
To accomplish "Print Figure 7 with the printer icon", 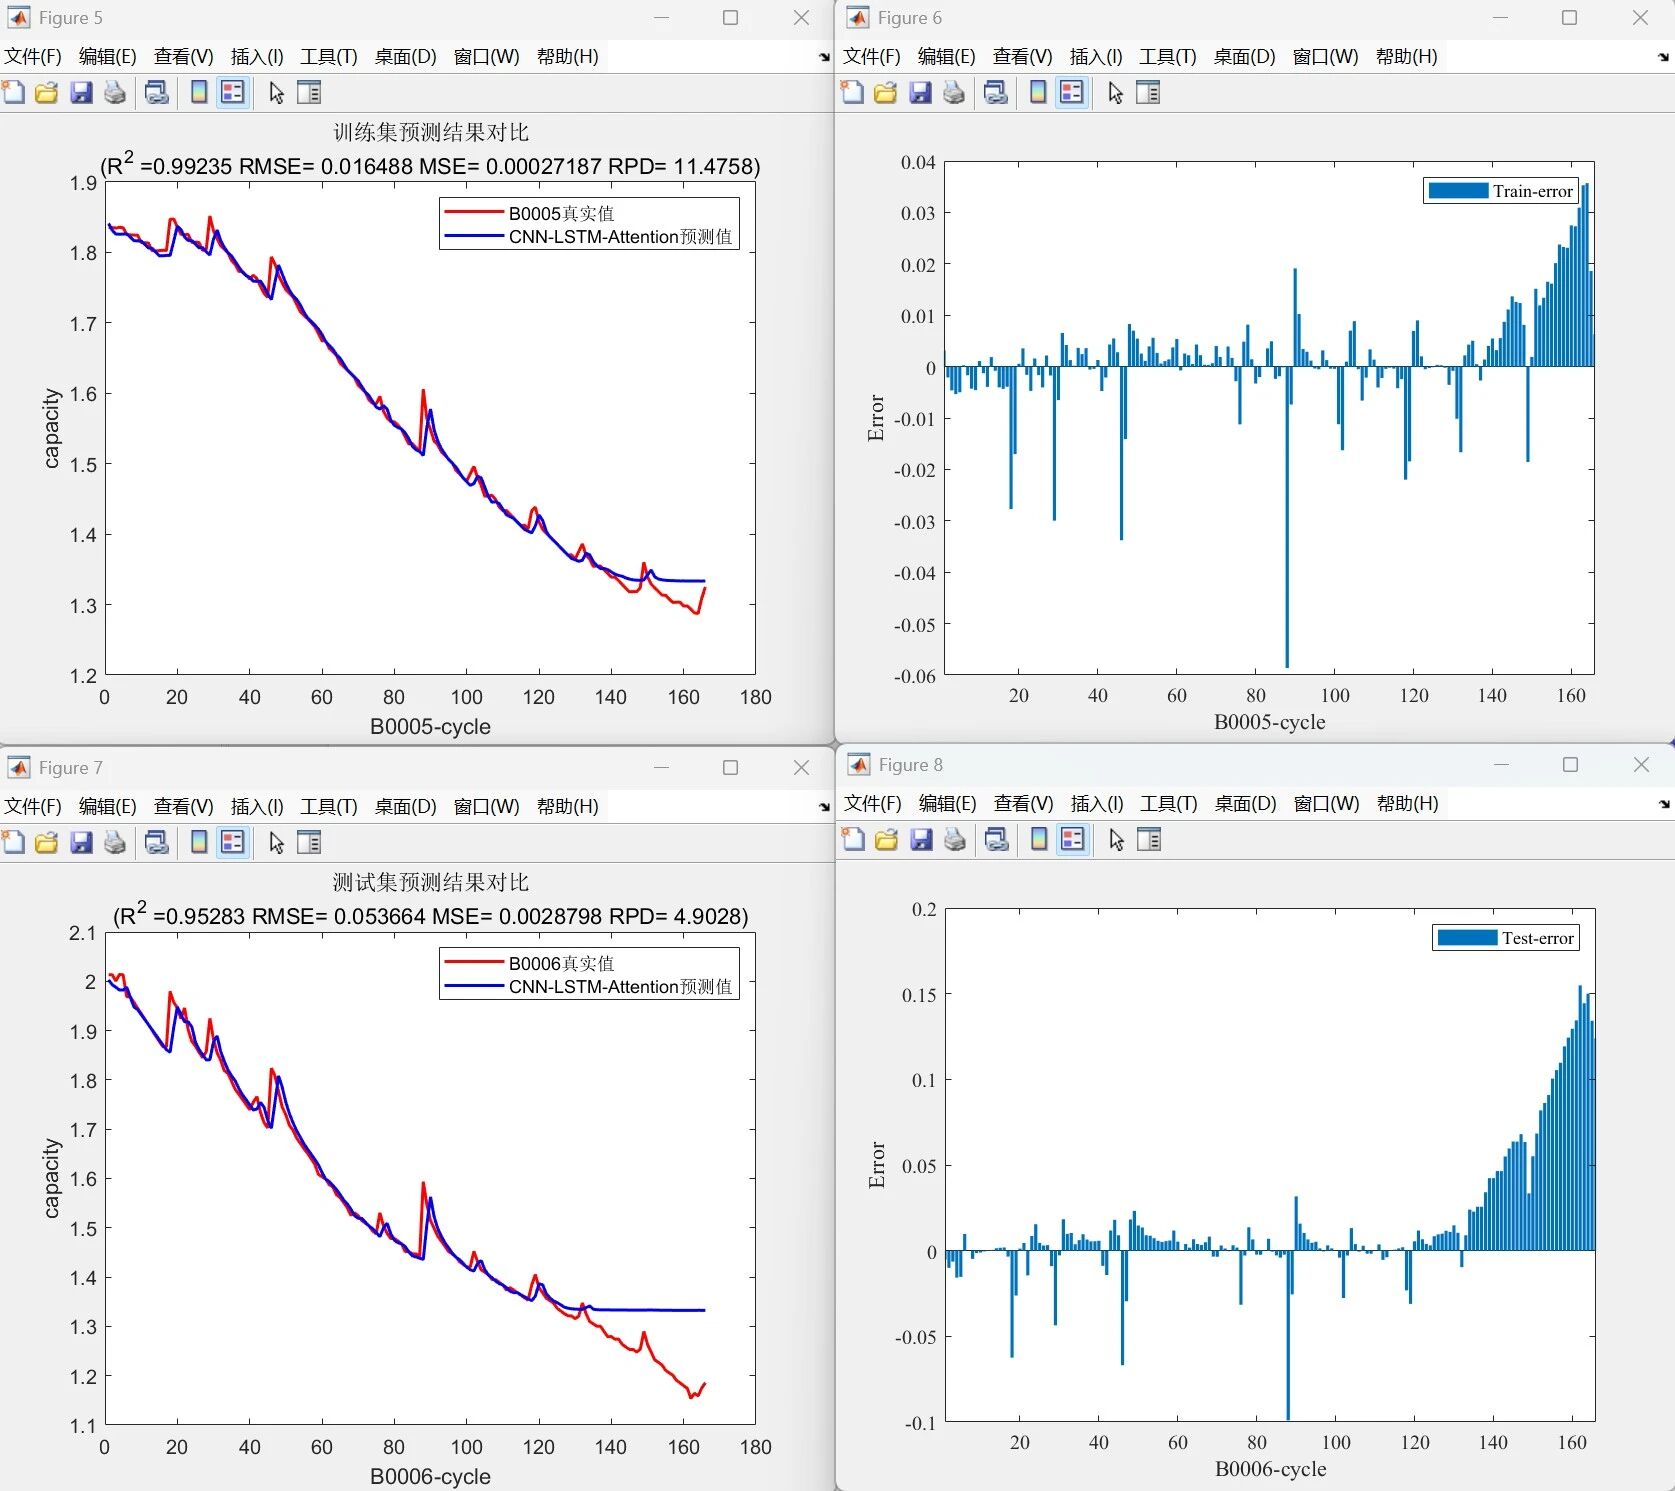I will pyautogui.click(x=115, y=843).
